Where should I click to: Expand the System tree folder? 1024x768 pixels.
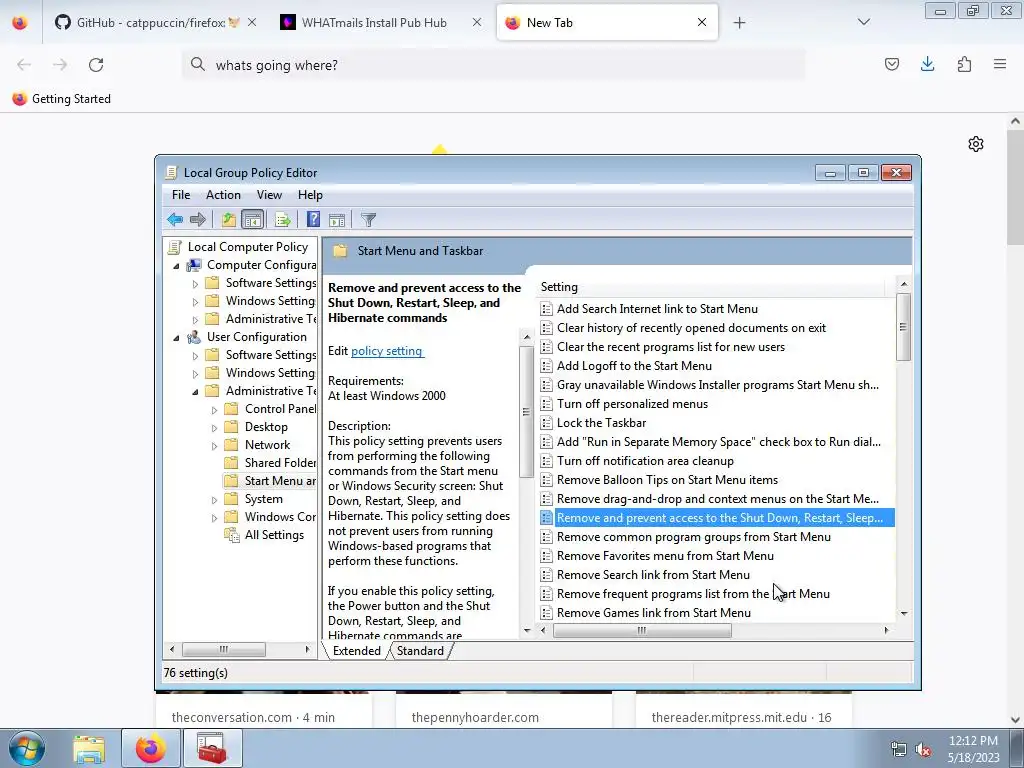pyautogui.click(x=214, y=500)
